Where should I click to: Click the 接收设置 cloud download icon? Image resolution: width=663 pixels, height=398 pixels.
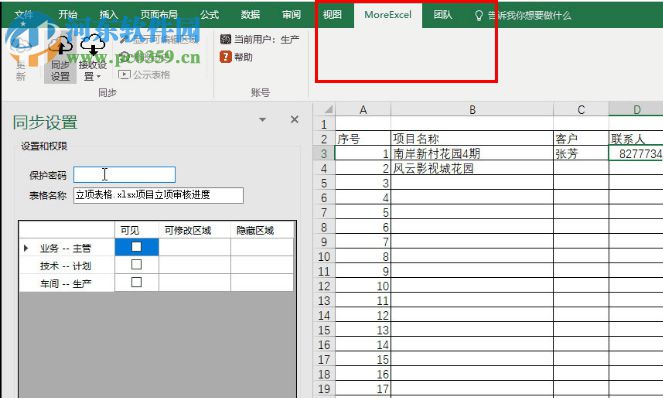click(x=93, y=46)
